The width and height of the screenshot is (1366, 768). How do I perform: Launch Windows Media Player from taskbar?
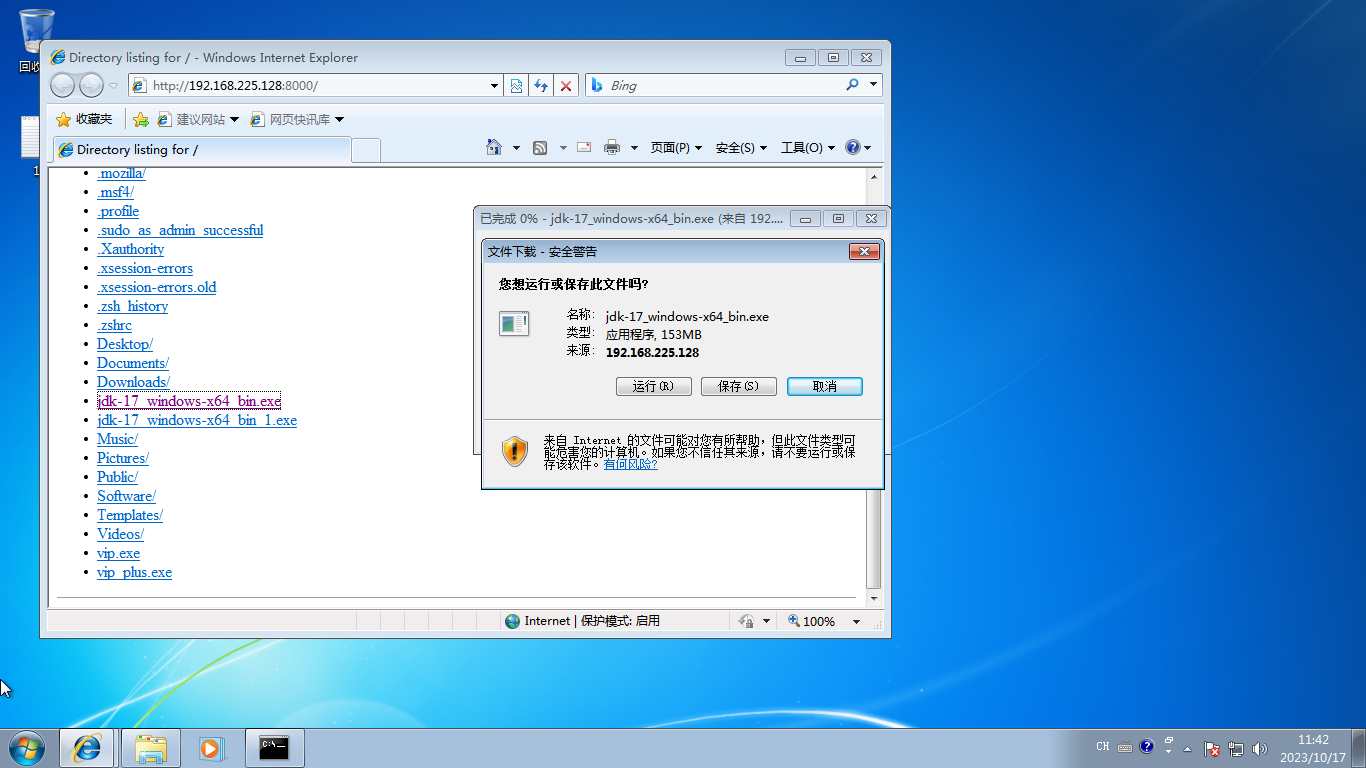(211, 748)
